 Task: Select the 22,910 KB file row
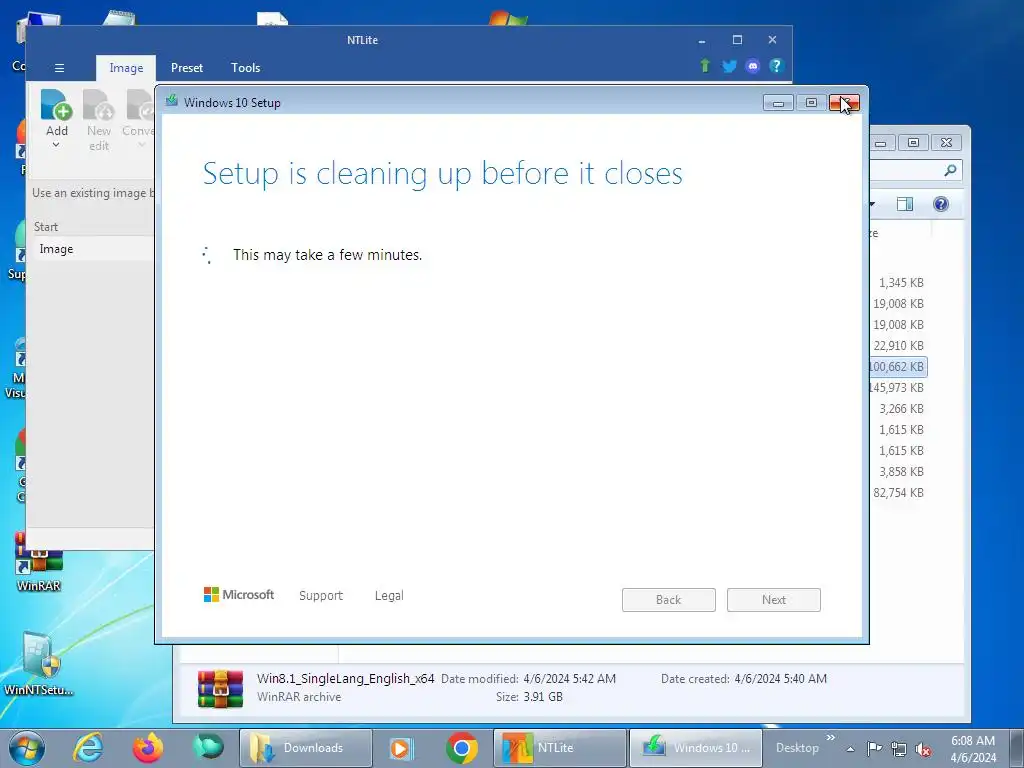coord(899,346)
